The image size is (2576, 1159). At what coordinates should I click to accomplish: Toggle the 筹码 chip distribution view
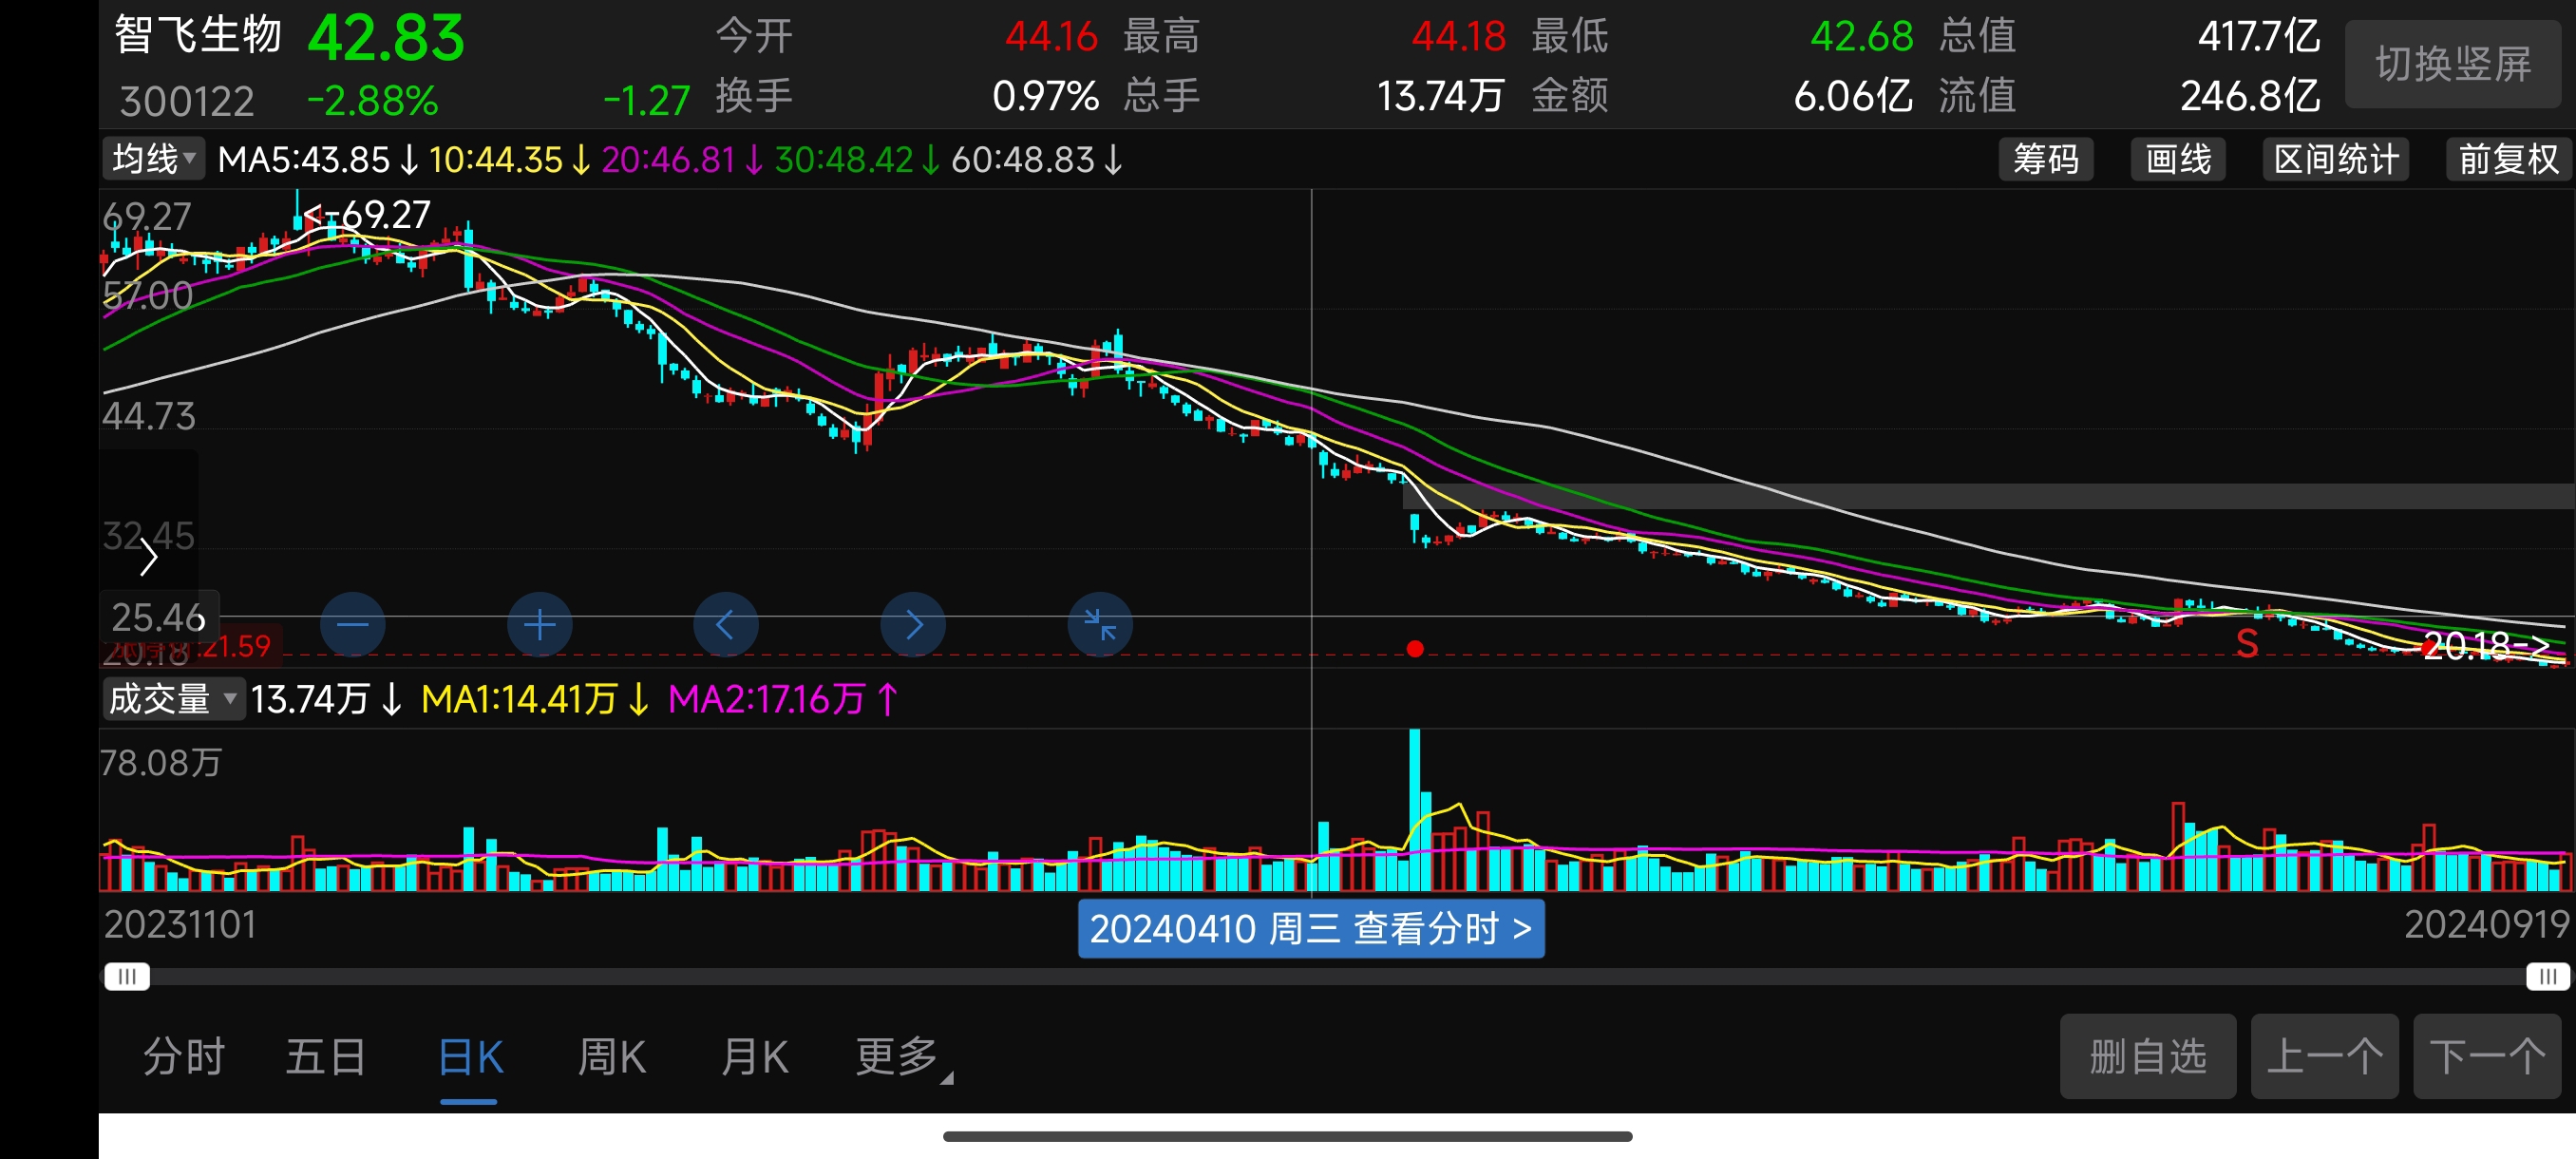click(2045, 159)
